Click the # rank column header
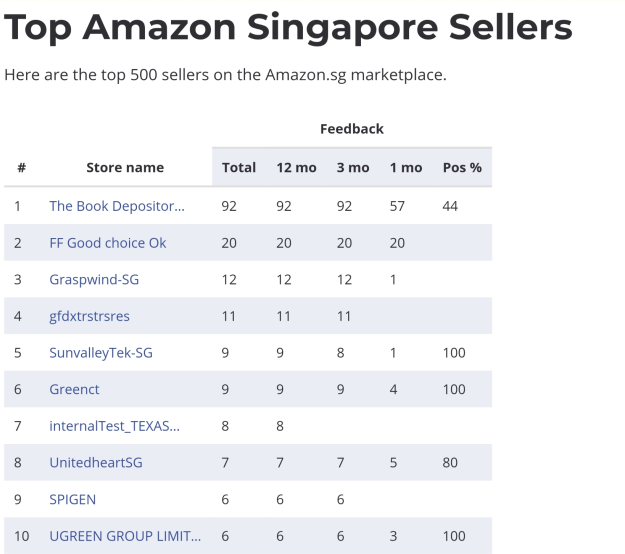Screen dimensions: 625x554 tap(21, 167)
